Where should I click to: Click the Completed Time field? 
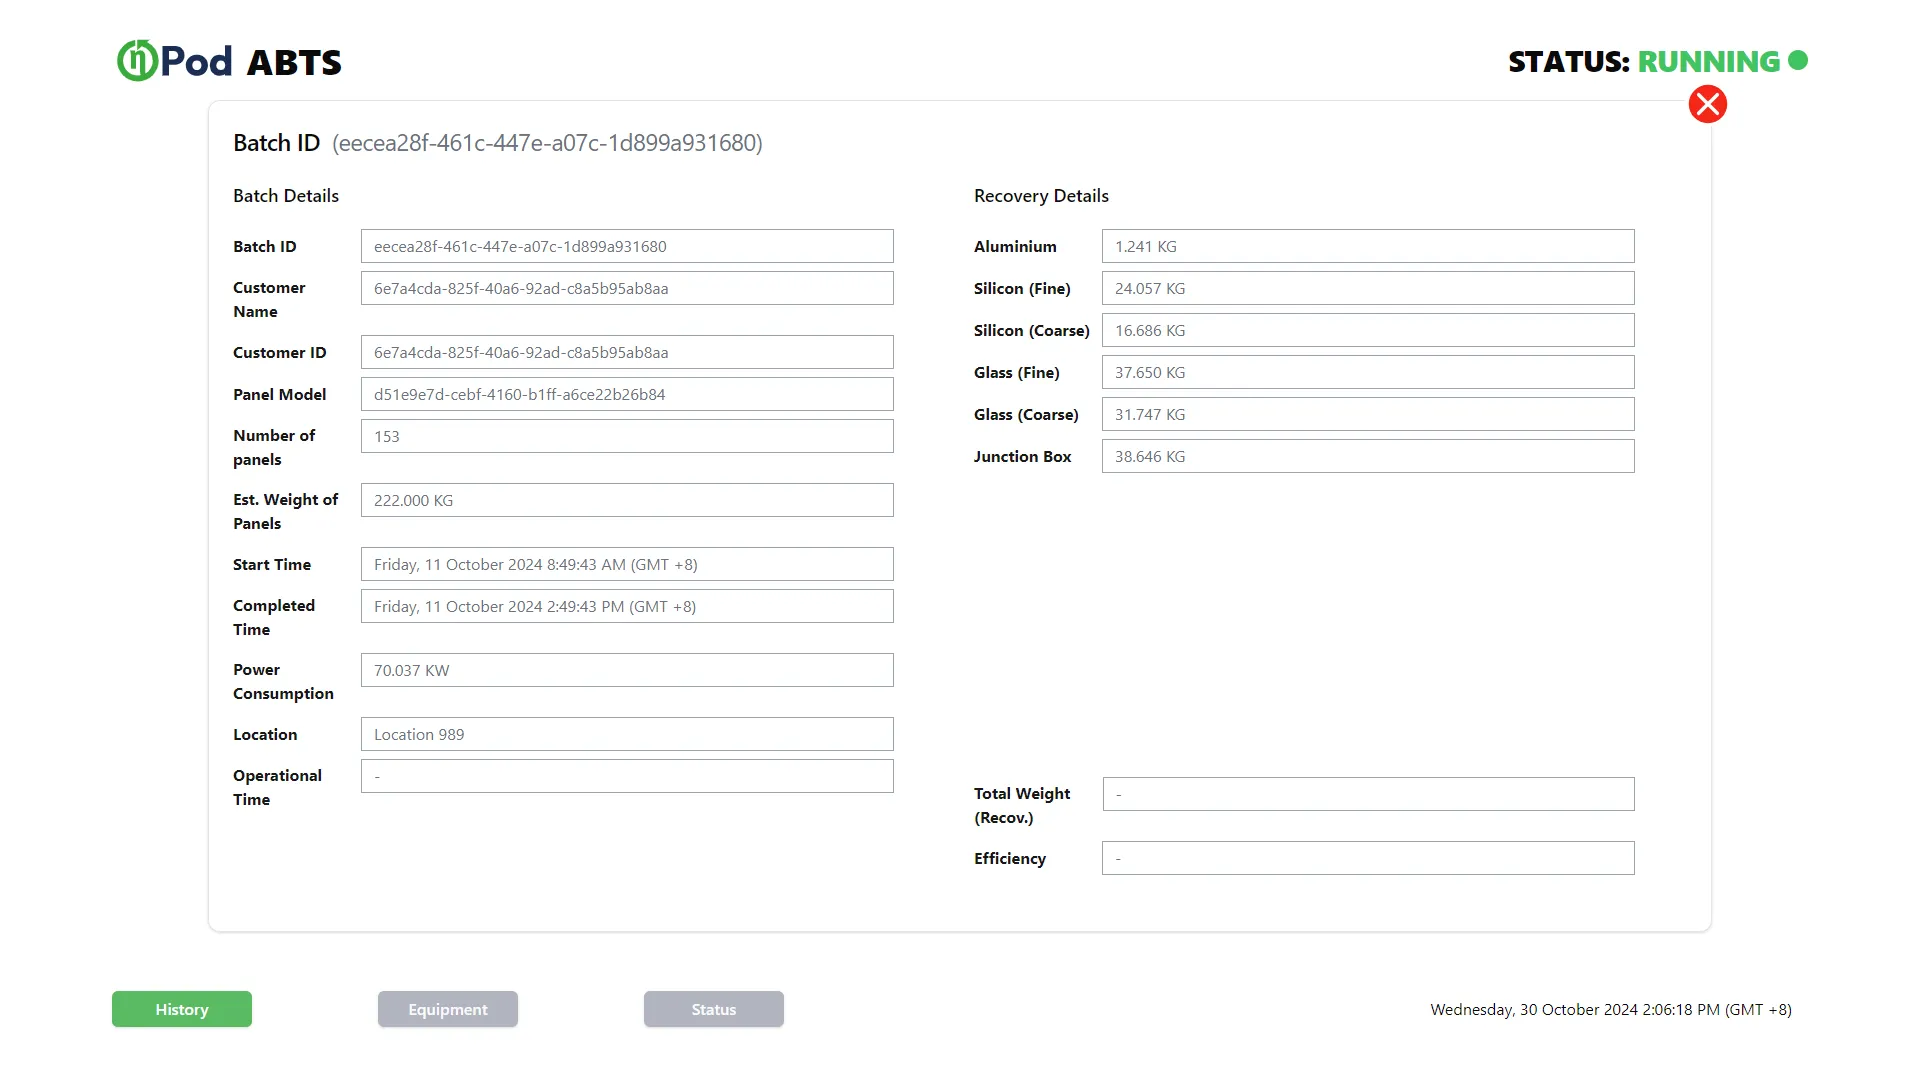(627, 606)
